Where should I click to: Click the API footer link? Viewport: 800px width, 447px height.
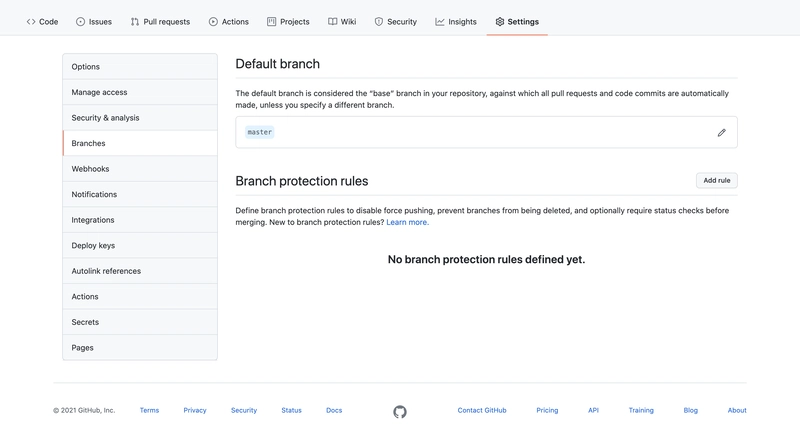coord(593,410)
